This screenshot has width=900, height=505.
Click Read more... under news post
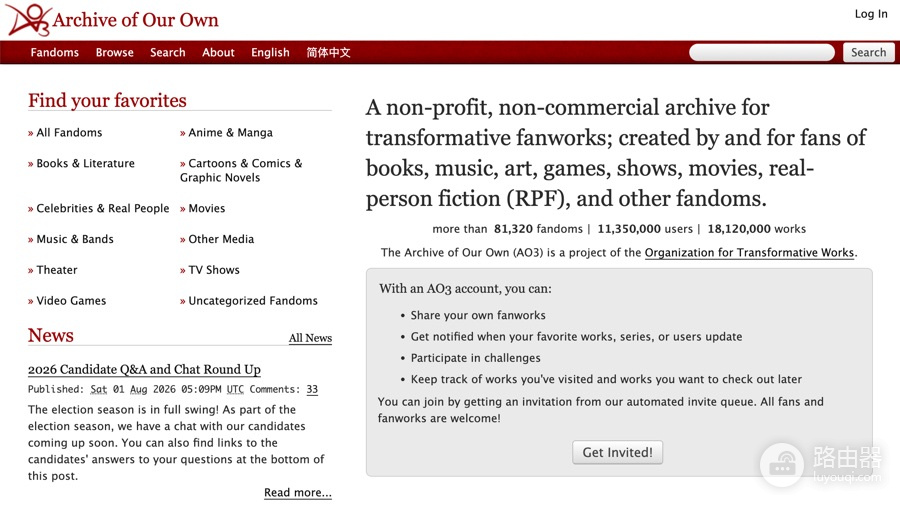click(x=297, y=492)
